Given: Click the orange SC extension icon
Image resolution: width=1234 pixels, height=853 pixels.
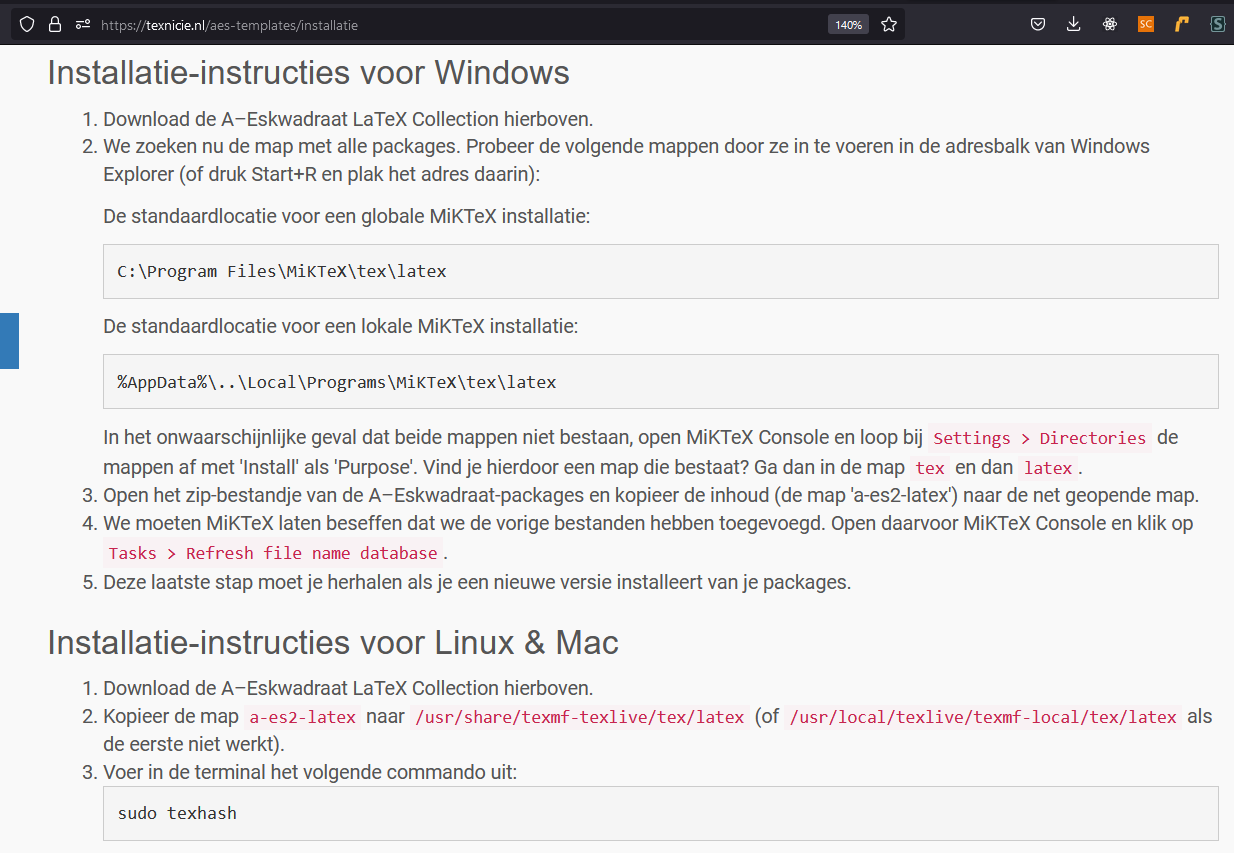Looking at the screenshot, I should (x=1146, y=25).
